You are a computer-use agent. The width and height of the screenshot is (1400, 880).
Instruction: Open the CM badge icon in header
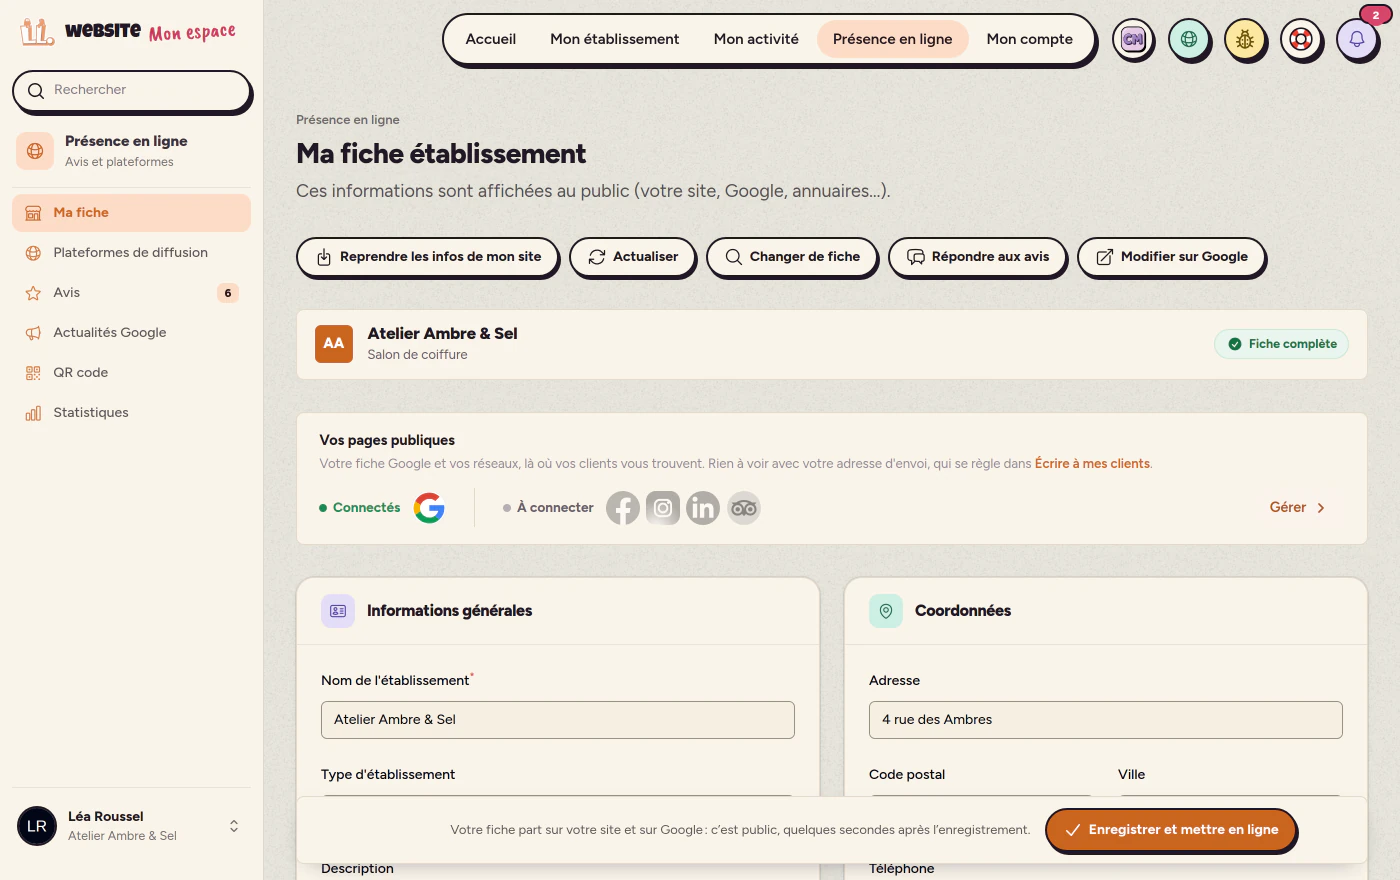(x=1133, y=40)
